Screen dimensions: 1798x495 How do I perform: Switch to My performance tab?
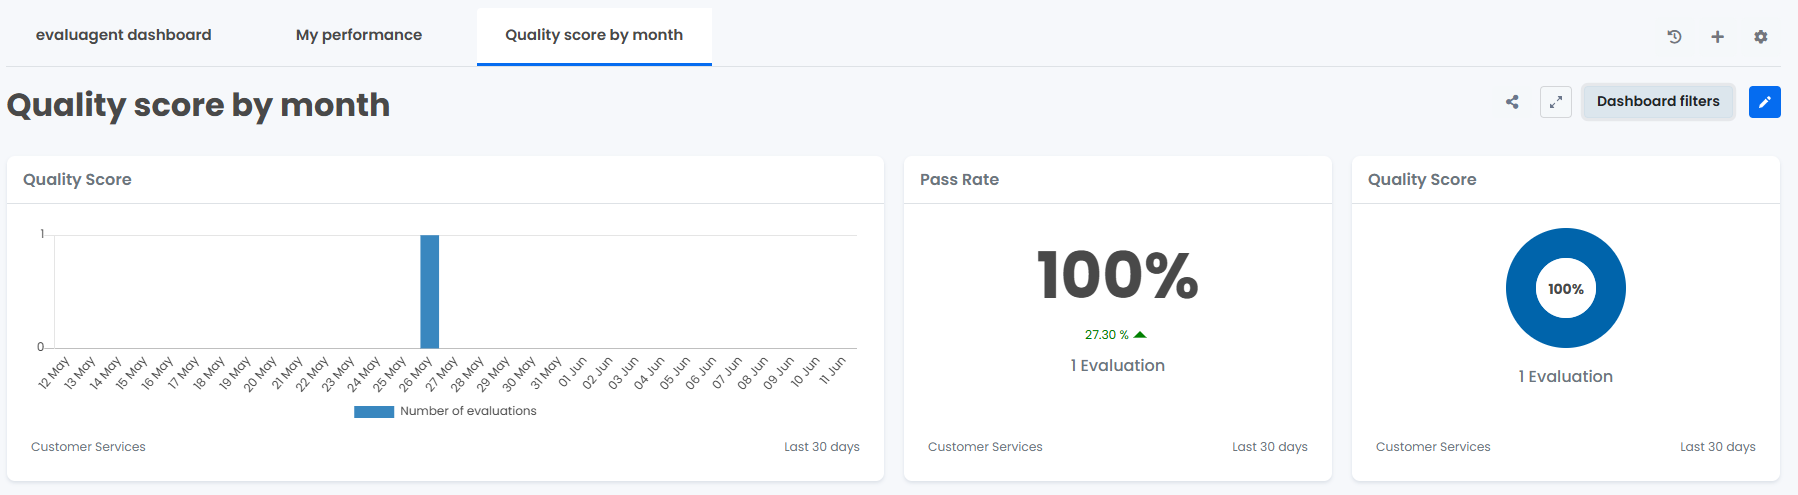(x=359, y=35)
